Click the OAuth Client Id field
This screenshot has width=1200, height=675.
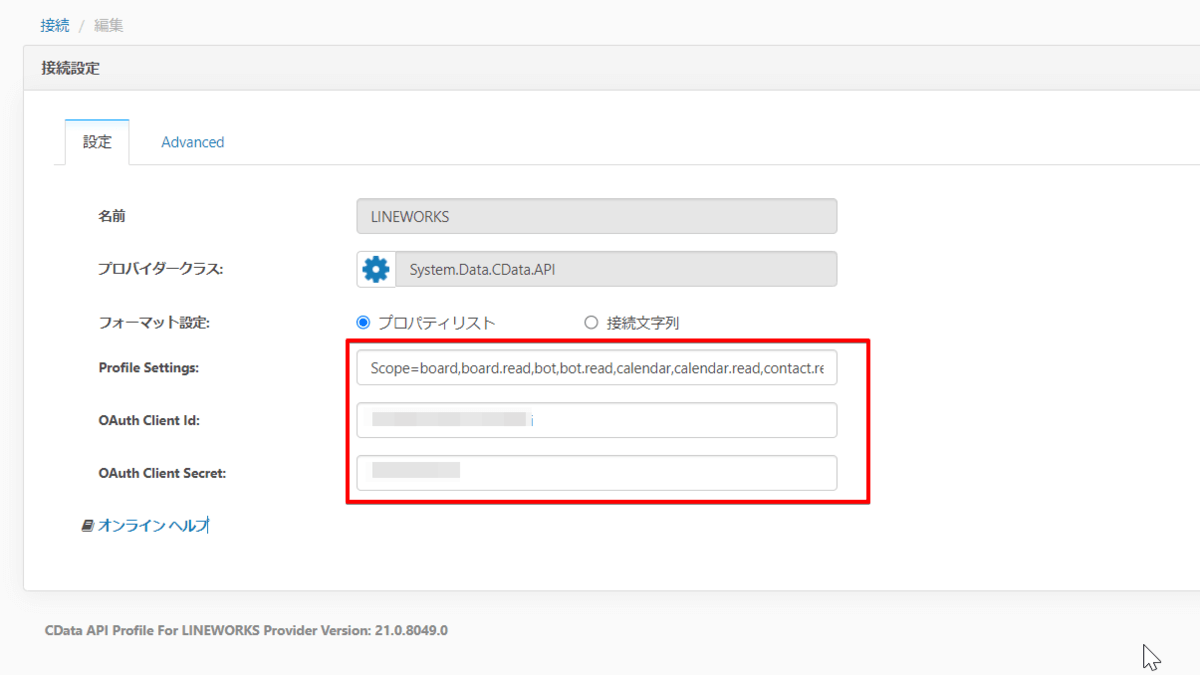[597, 420]
